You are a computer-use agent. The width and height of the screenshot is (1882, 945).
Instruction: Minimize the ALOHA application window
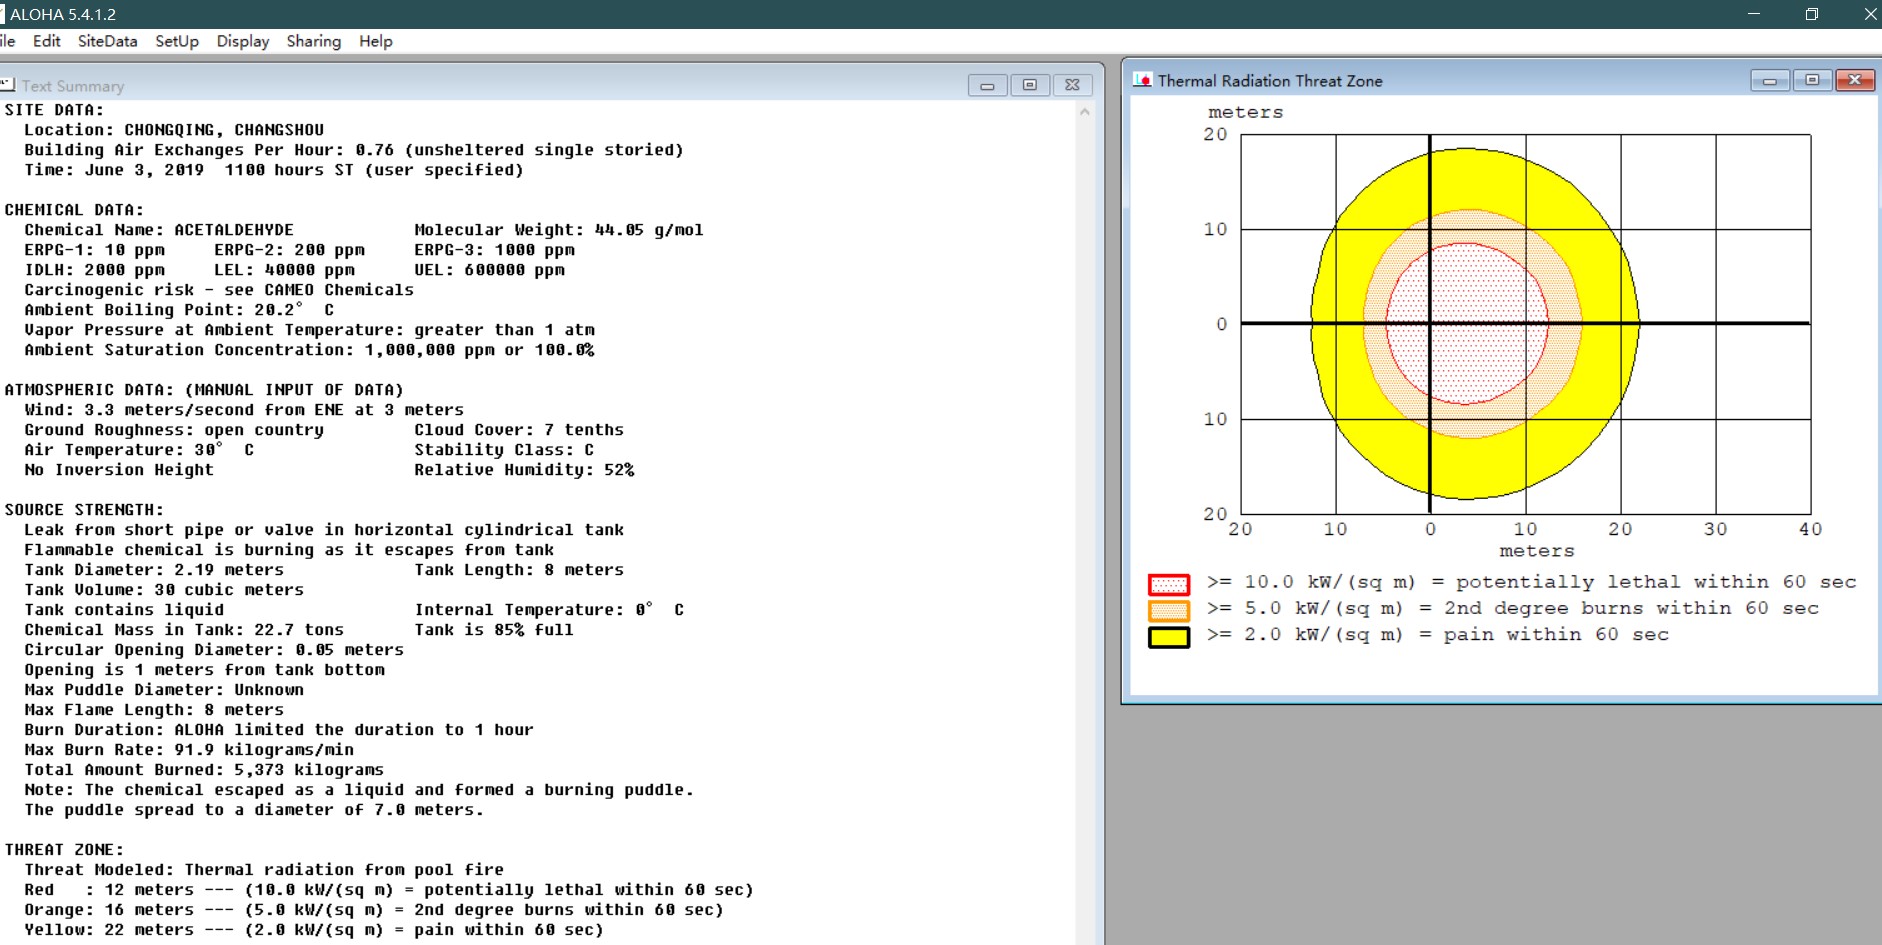click(x=1753, y=14)
